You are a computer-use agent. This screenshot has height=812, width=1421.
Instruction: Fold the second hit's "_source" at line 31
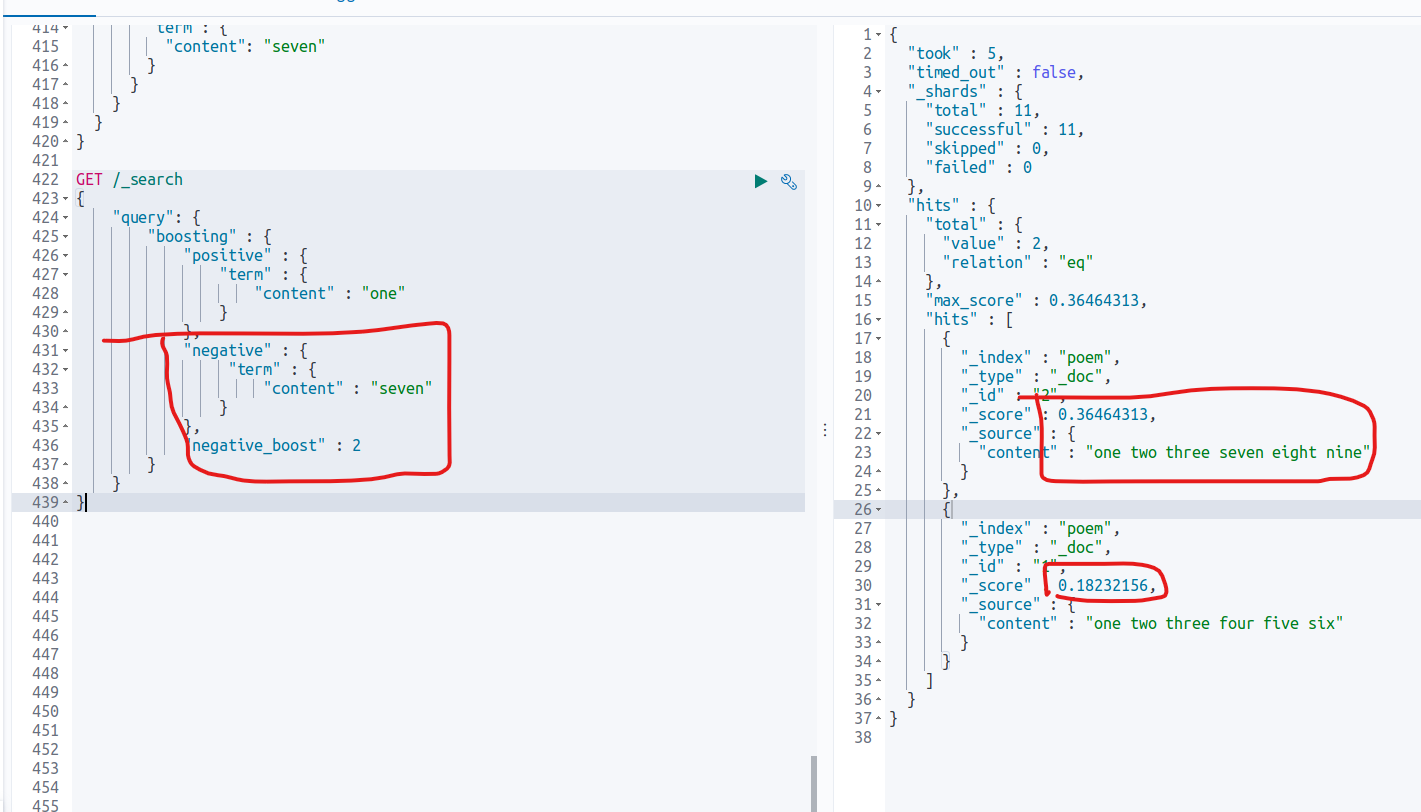click(879, 605)
